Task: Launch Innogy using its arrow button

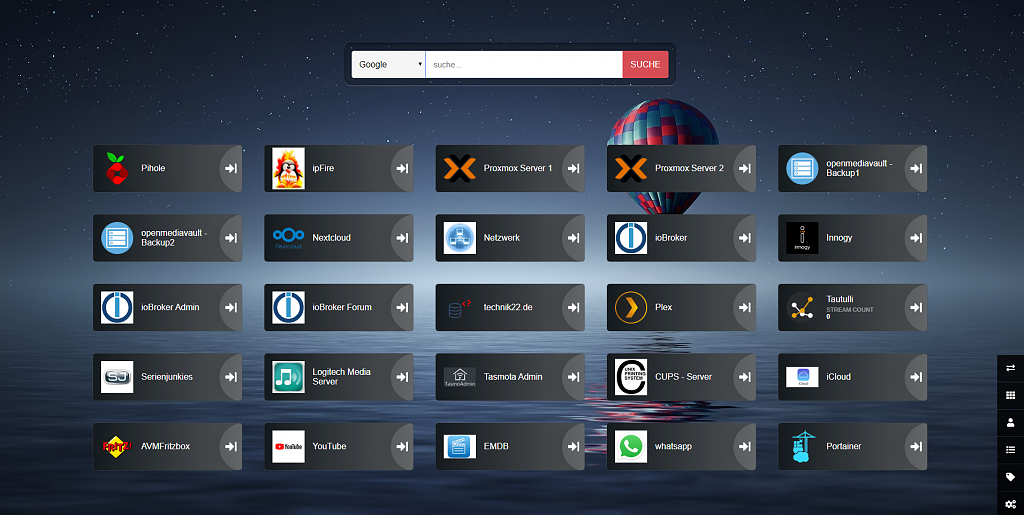Action: click(x=916, y=238)
